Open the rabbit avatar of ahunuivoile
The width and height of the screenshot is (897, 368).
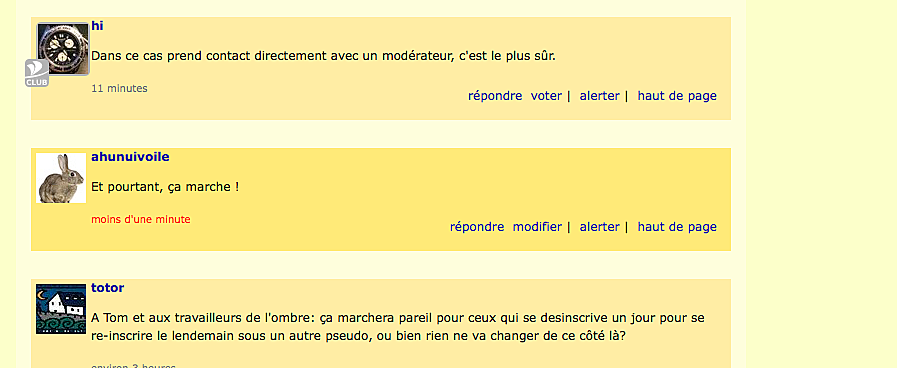tap(61, 178)
